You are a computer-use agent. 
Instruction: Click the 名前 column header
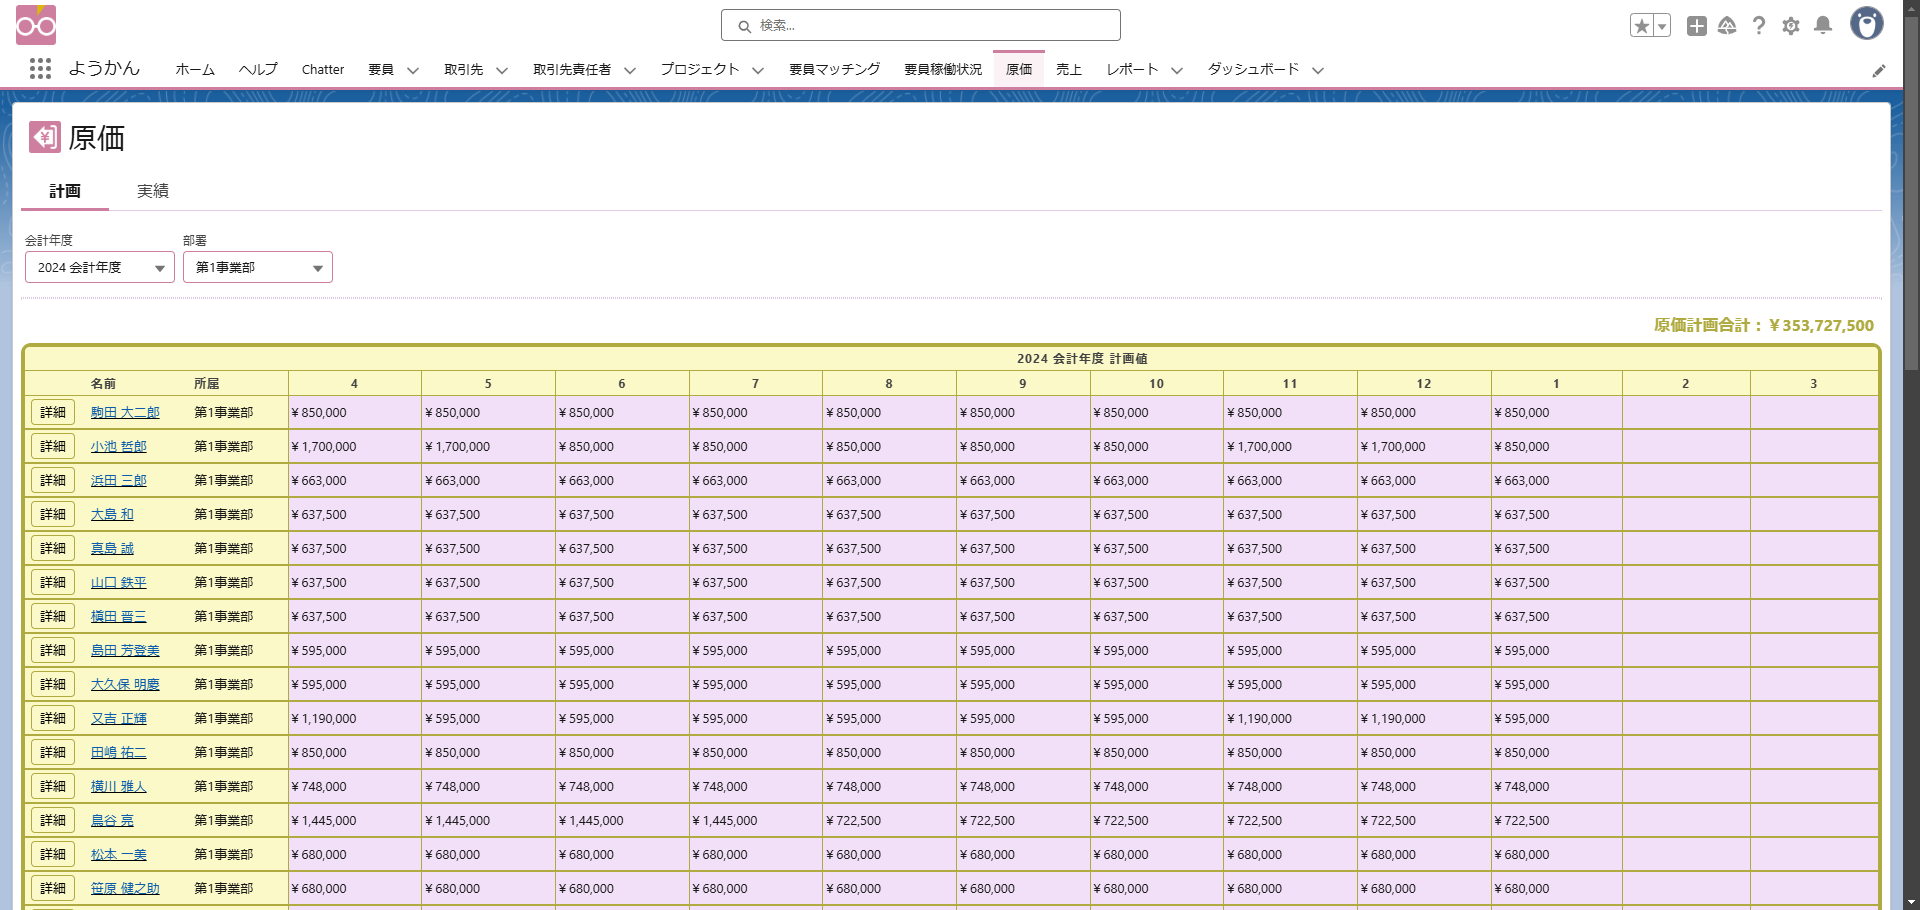point(103,383)
